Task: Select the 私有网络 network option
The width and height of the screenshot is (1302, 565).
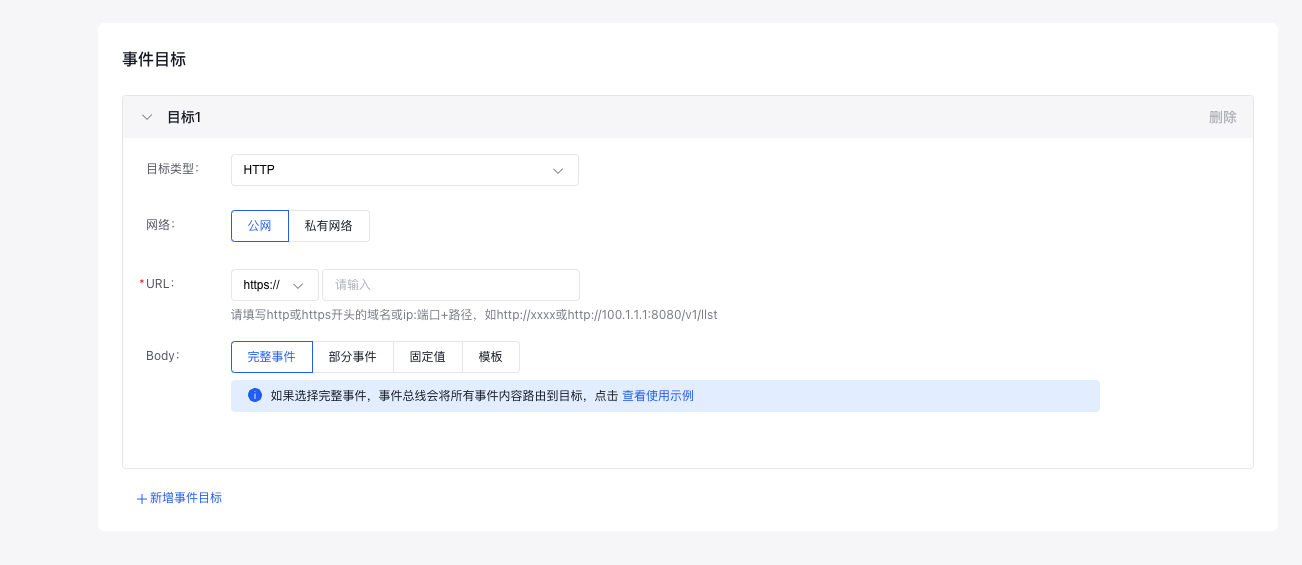Action: [329, 226]
